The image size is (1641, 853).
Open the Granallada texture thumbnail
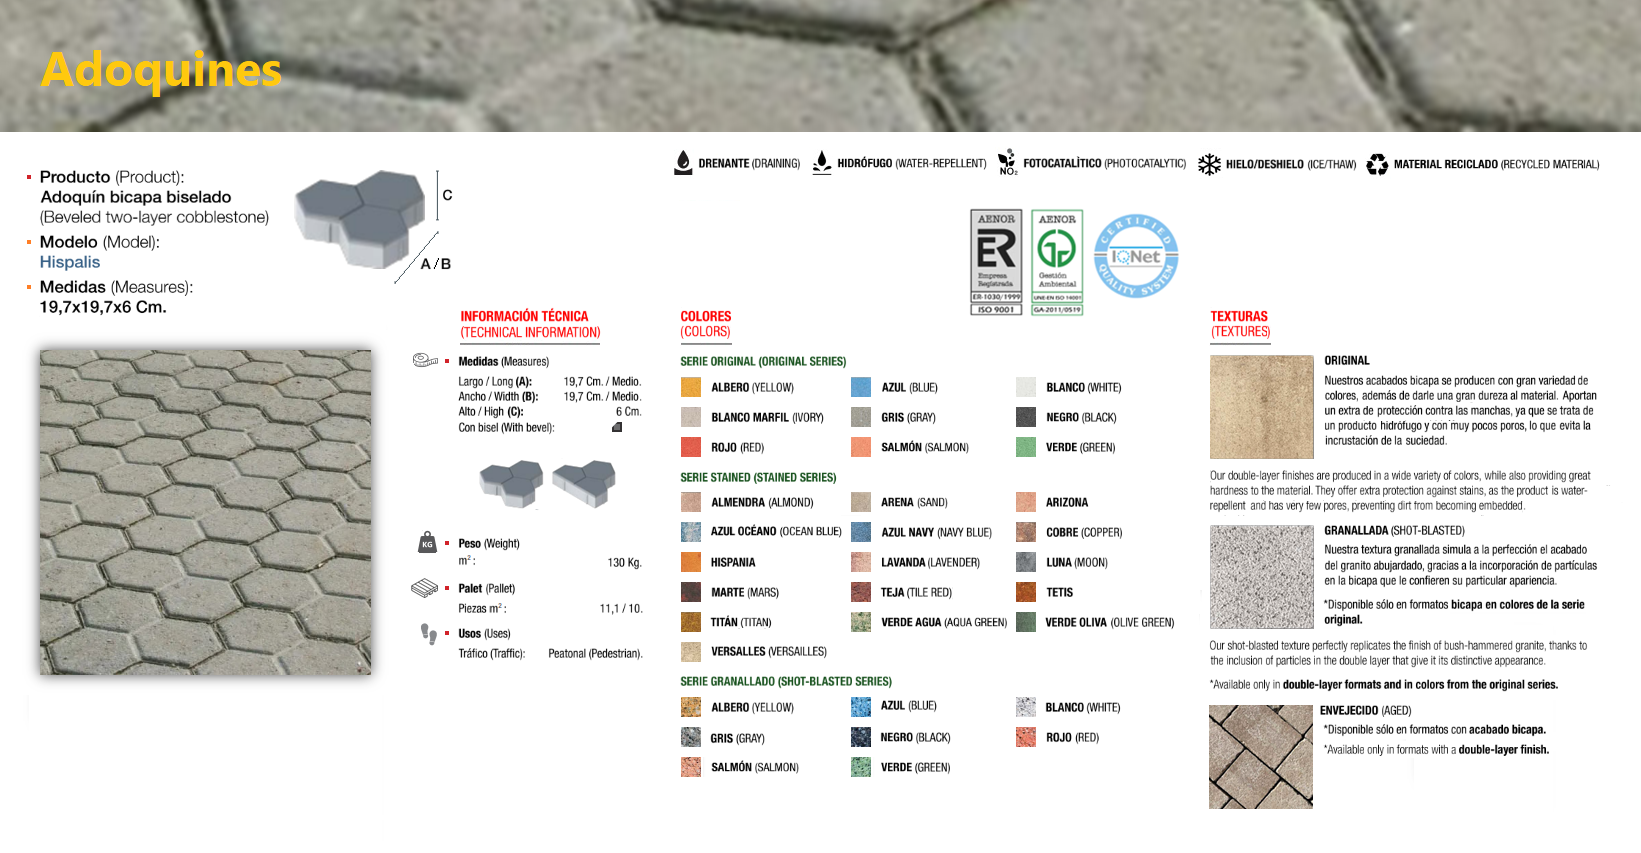1261,577
